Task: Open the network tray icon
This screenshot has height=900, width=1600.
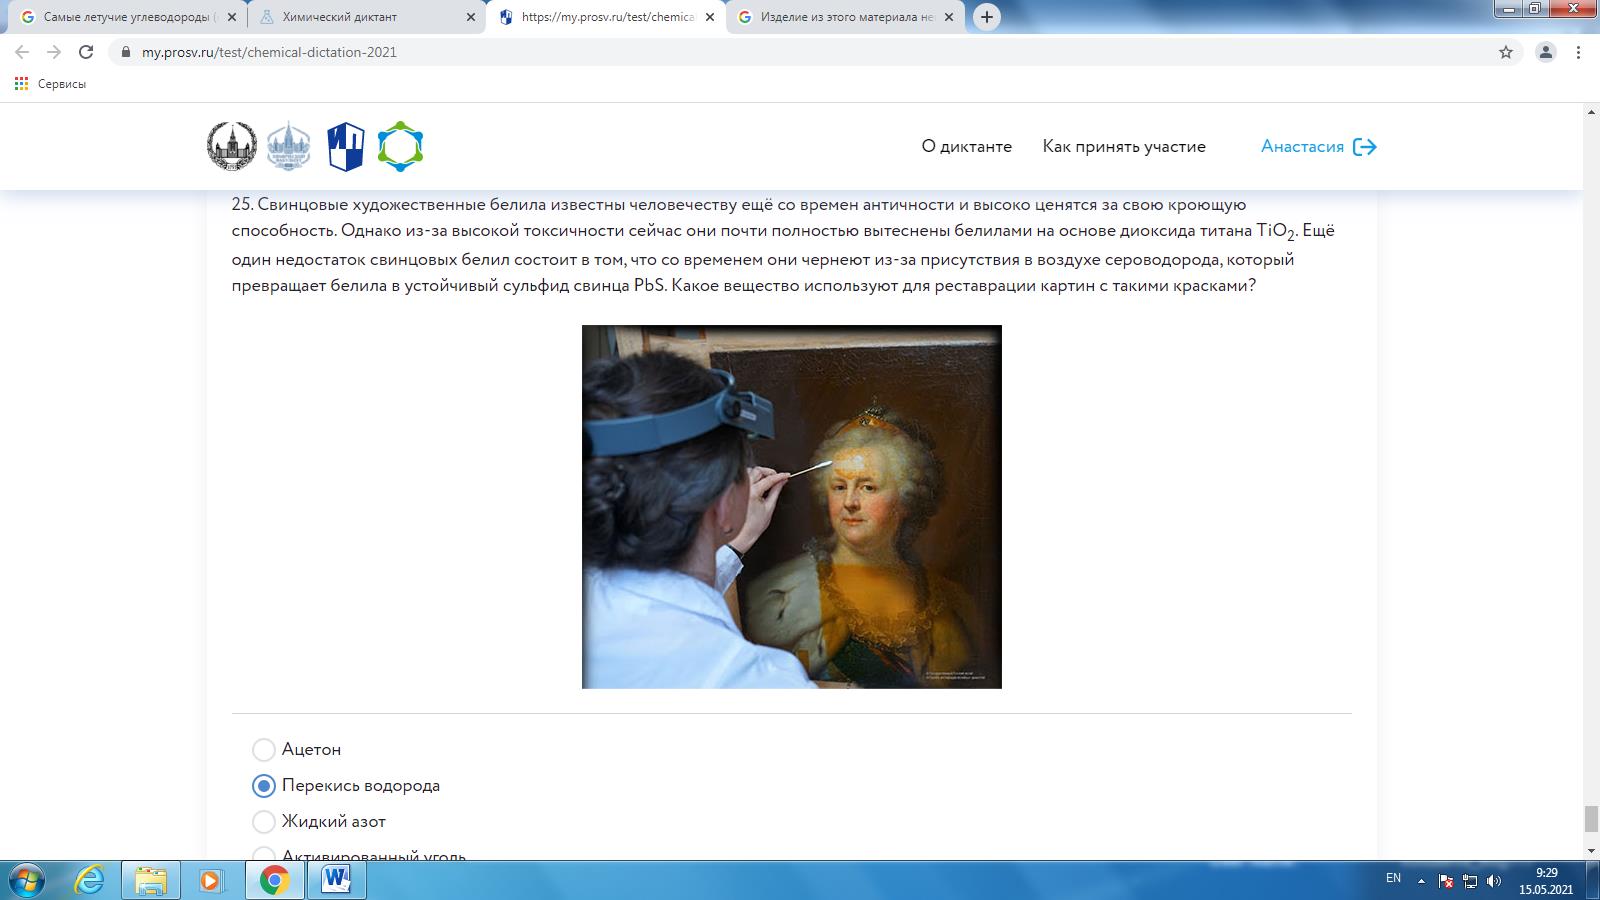Action: tap(1470, 881)
